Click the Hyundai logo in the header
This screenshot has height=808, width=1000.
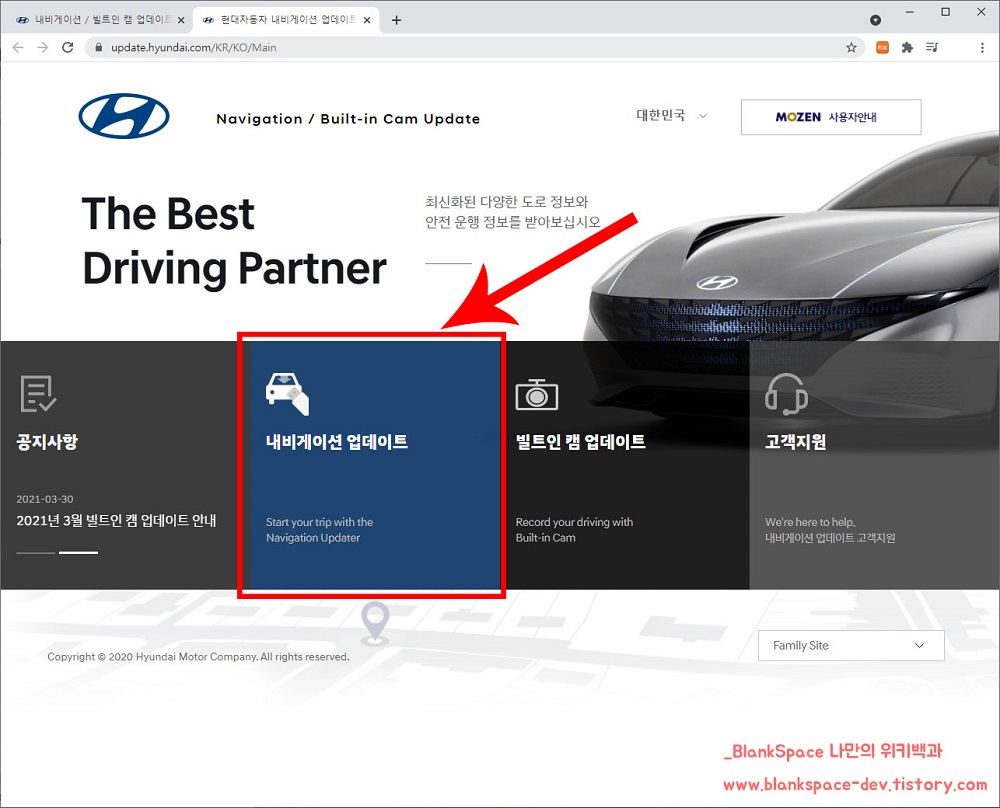124,116
